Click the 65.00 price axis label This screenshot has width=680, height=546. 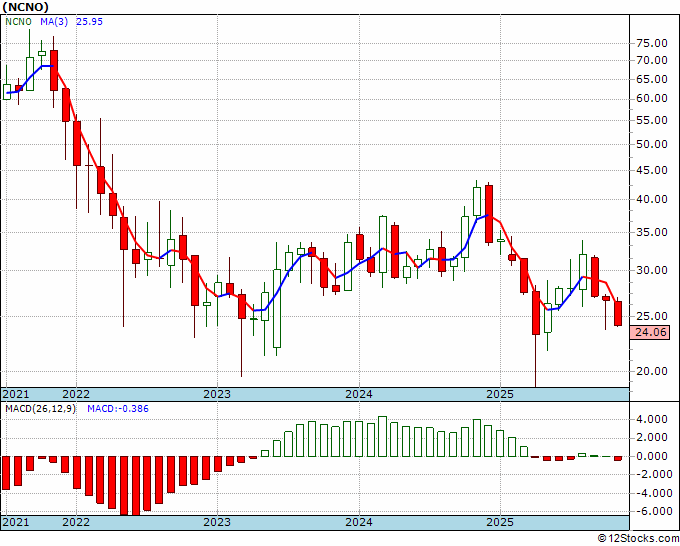point(652,79)
